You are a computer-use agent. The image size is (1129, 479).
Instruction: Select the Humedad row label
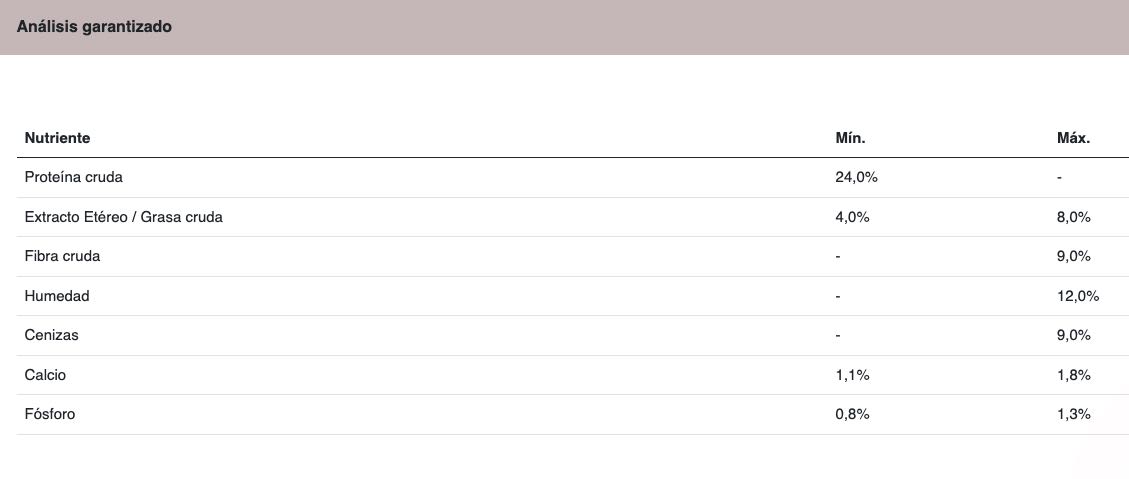tap(57, 296)
